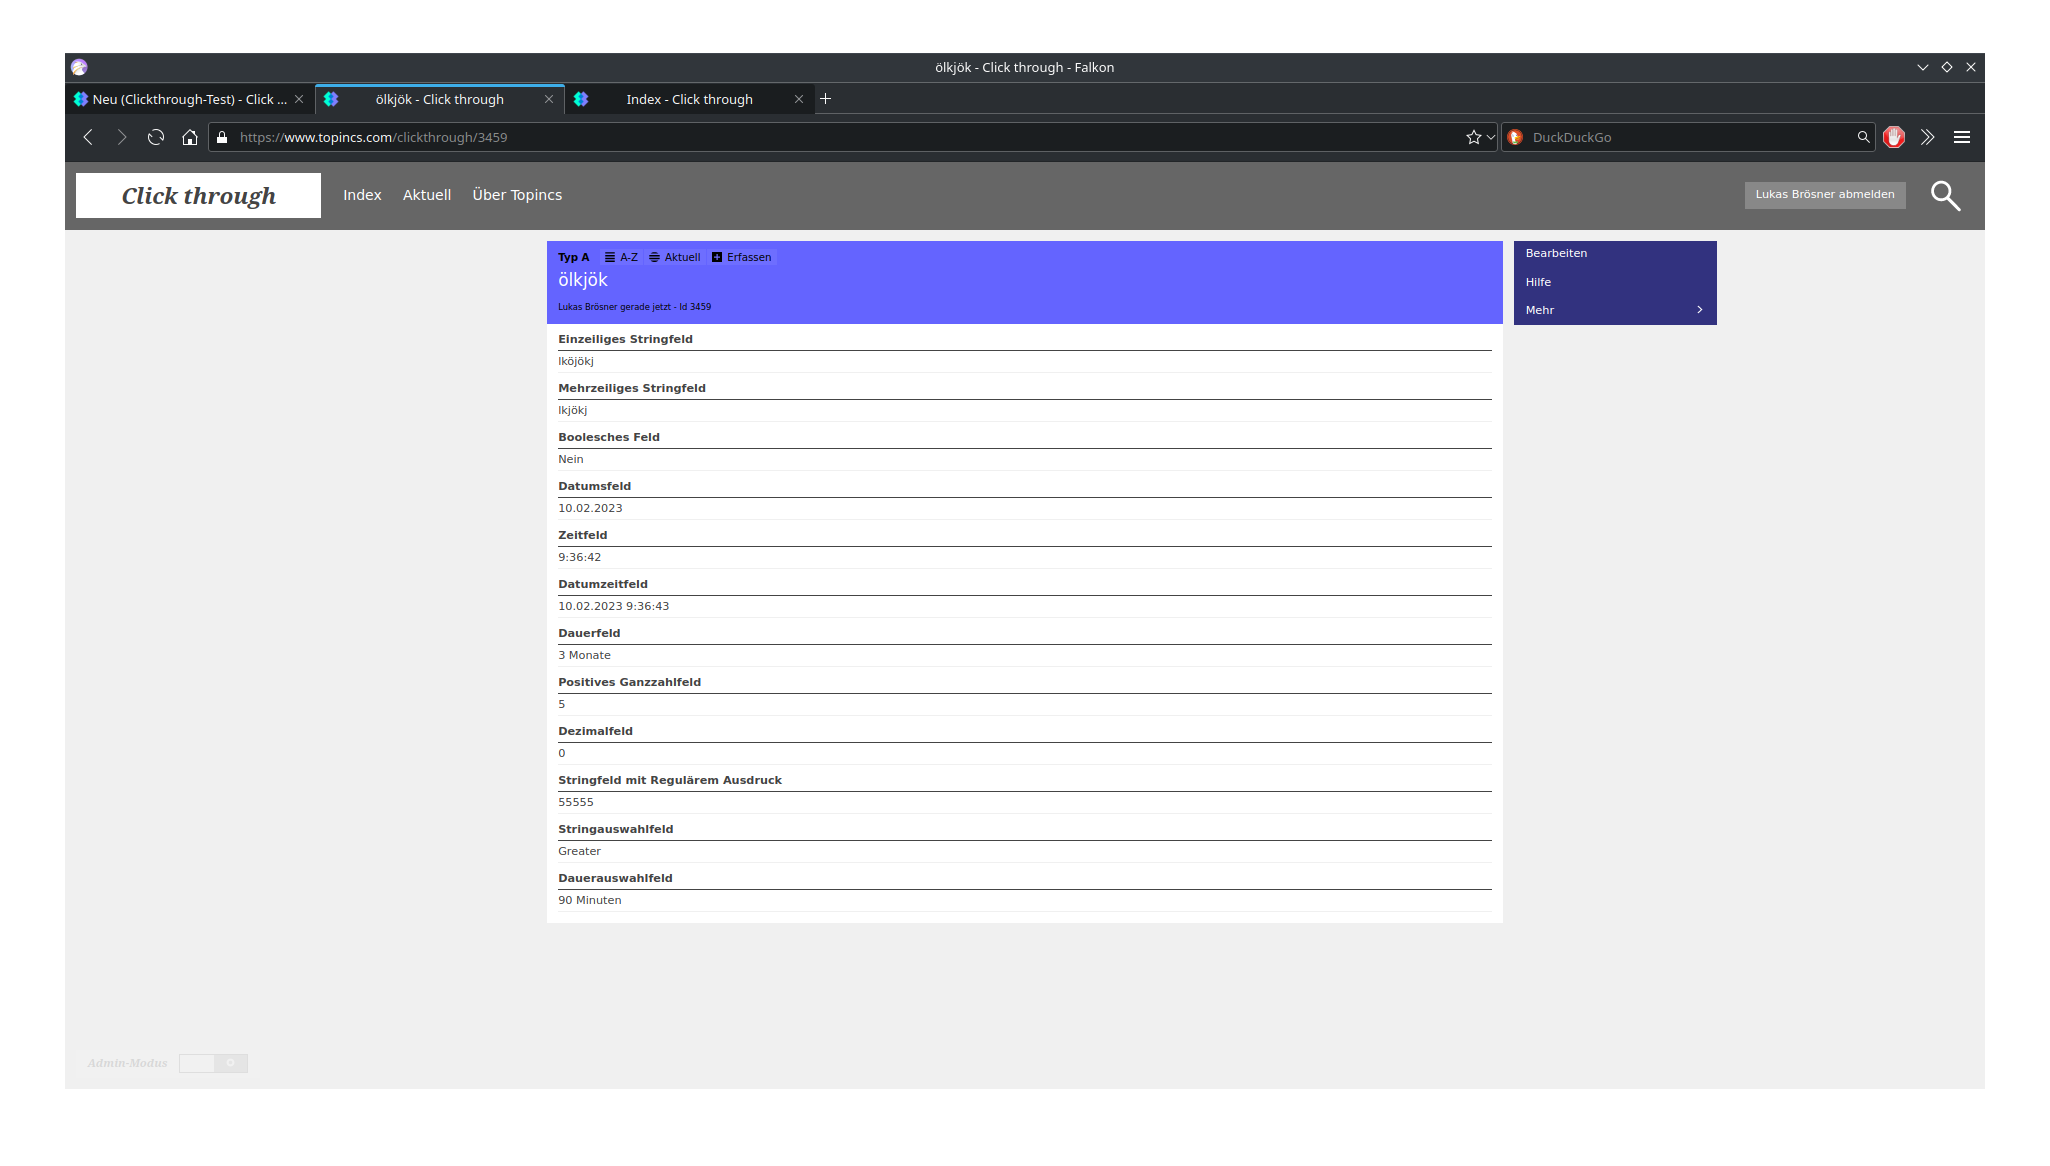Screen dimensions: 2050x1166
Task: Open the ad blocker hand icon
Action: coord(1893,137)
